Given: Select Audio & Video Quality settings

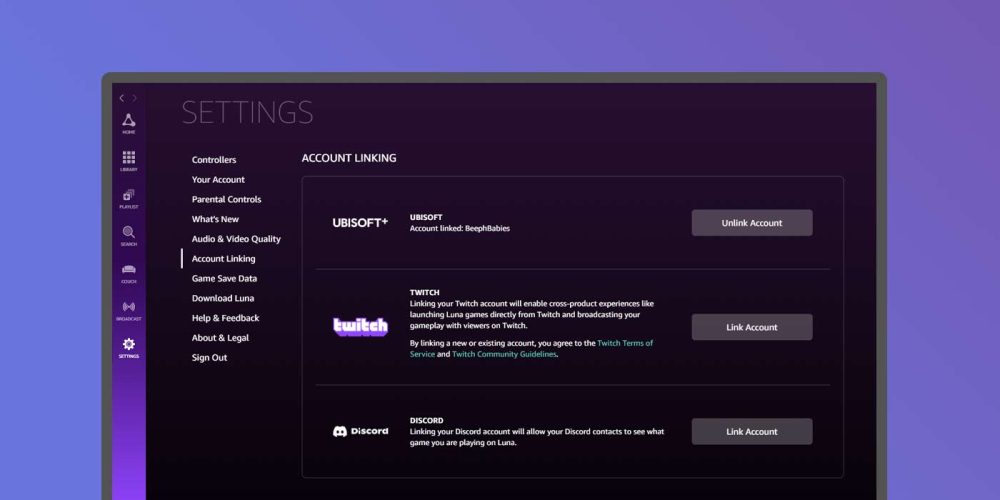Looking at the screenshot, I should coord(236,239).
